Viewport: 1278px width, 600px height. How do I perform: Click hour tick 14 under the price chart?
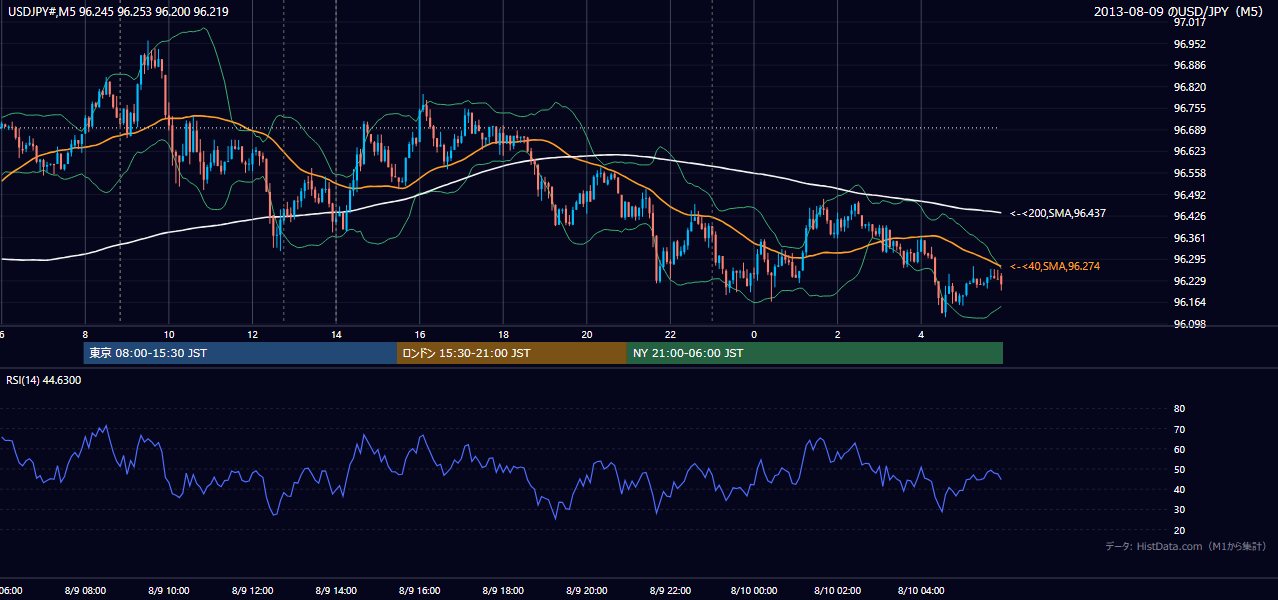[336, 334]
